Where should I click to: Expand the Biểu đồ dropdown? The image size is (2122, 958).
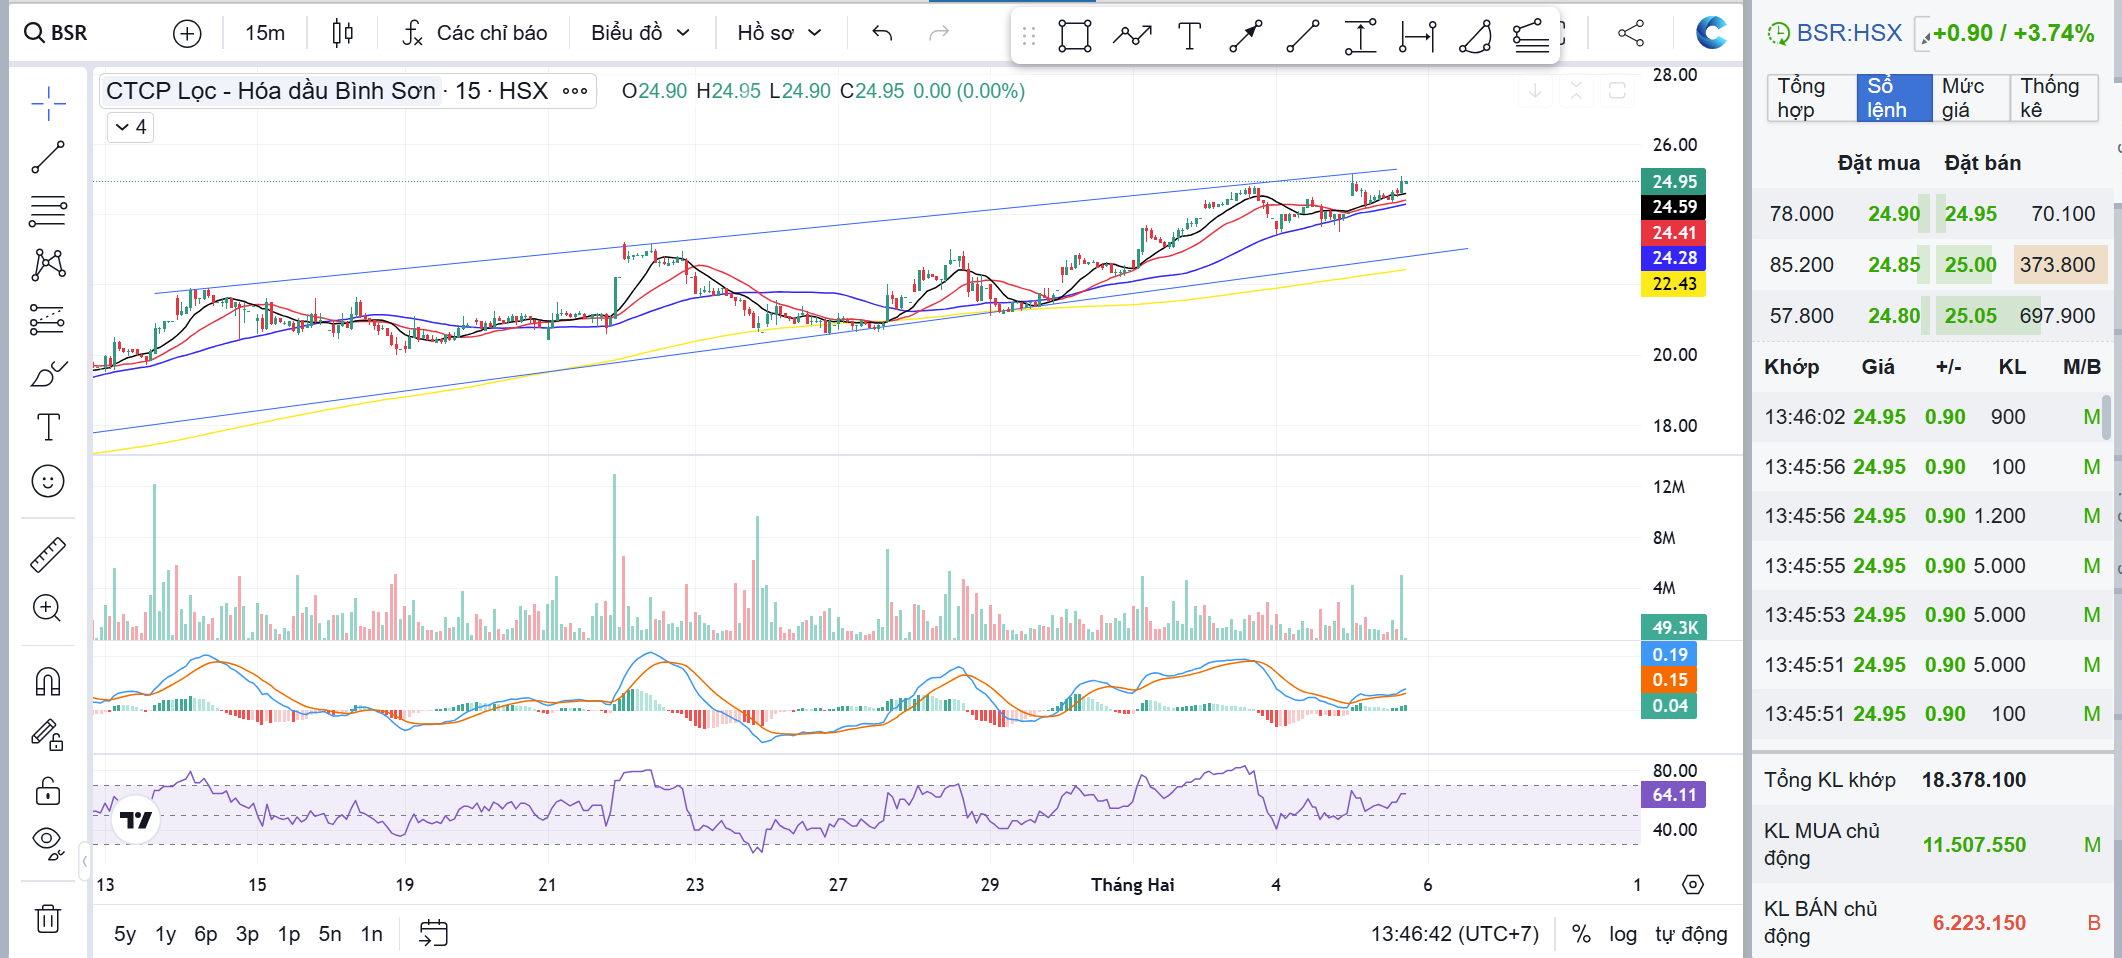pos(641,33)
